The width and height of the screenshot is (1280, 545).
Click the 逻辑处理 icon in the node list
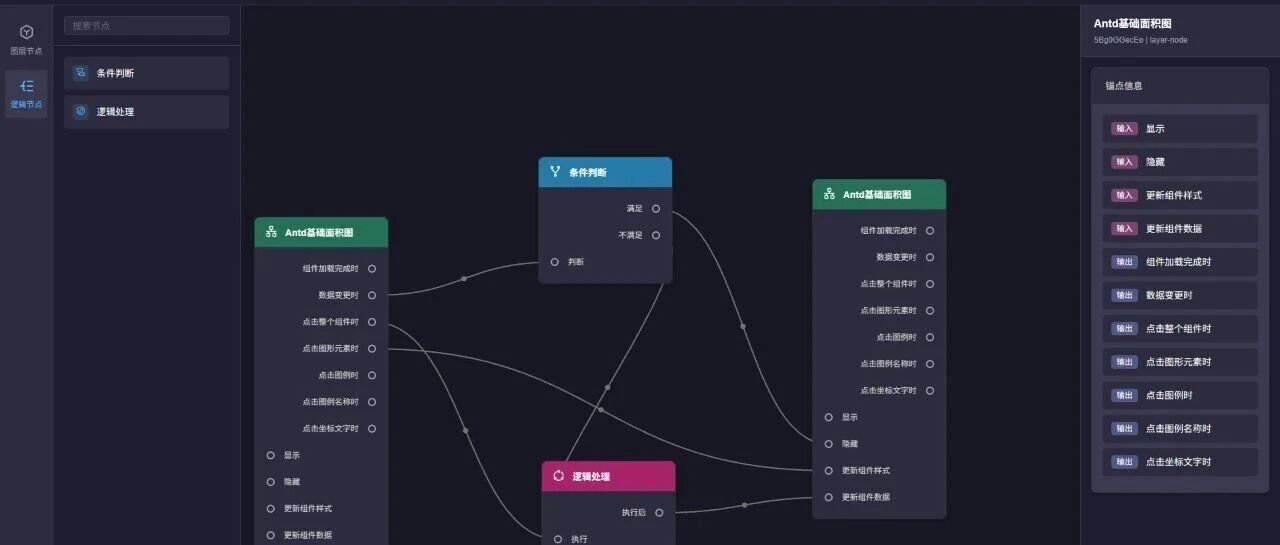coord(81,111)
